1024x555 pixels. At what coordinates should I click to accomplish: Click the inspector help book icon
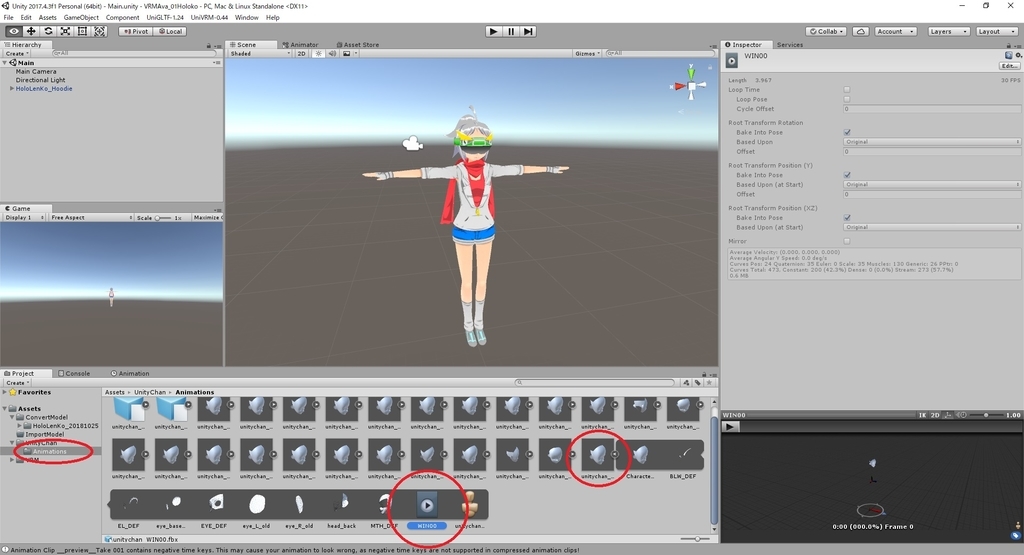(1009, 56)
